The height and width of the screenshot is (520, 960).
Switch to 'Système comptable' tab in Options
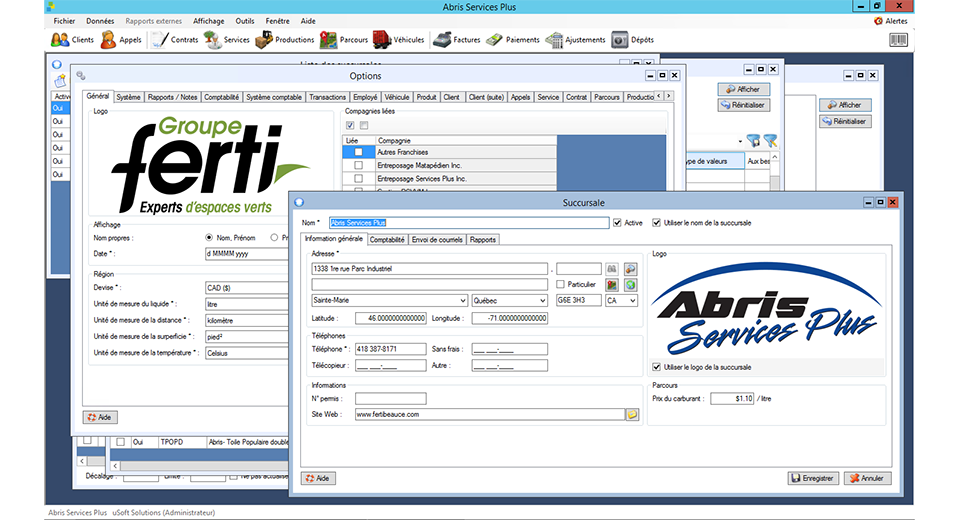click(x=274, y=97)
